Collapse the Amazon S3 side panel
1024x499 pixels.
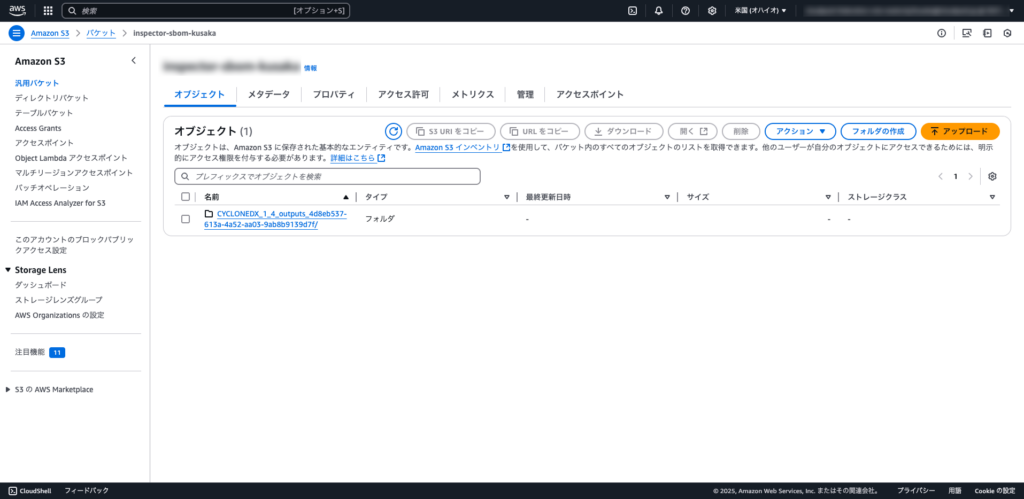(133, 61)
